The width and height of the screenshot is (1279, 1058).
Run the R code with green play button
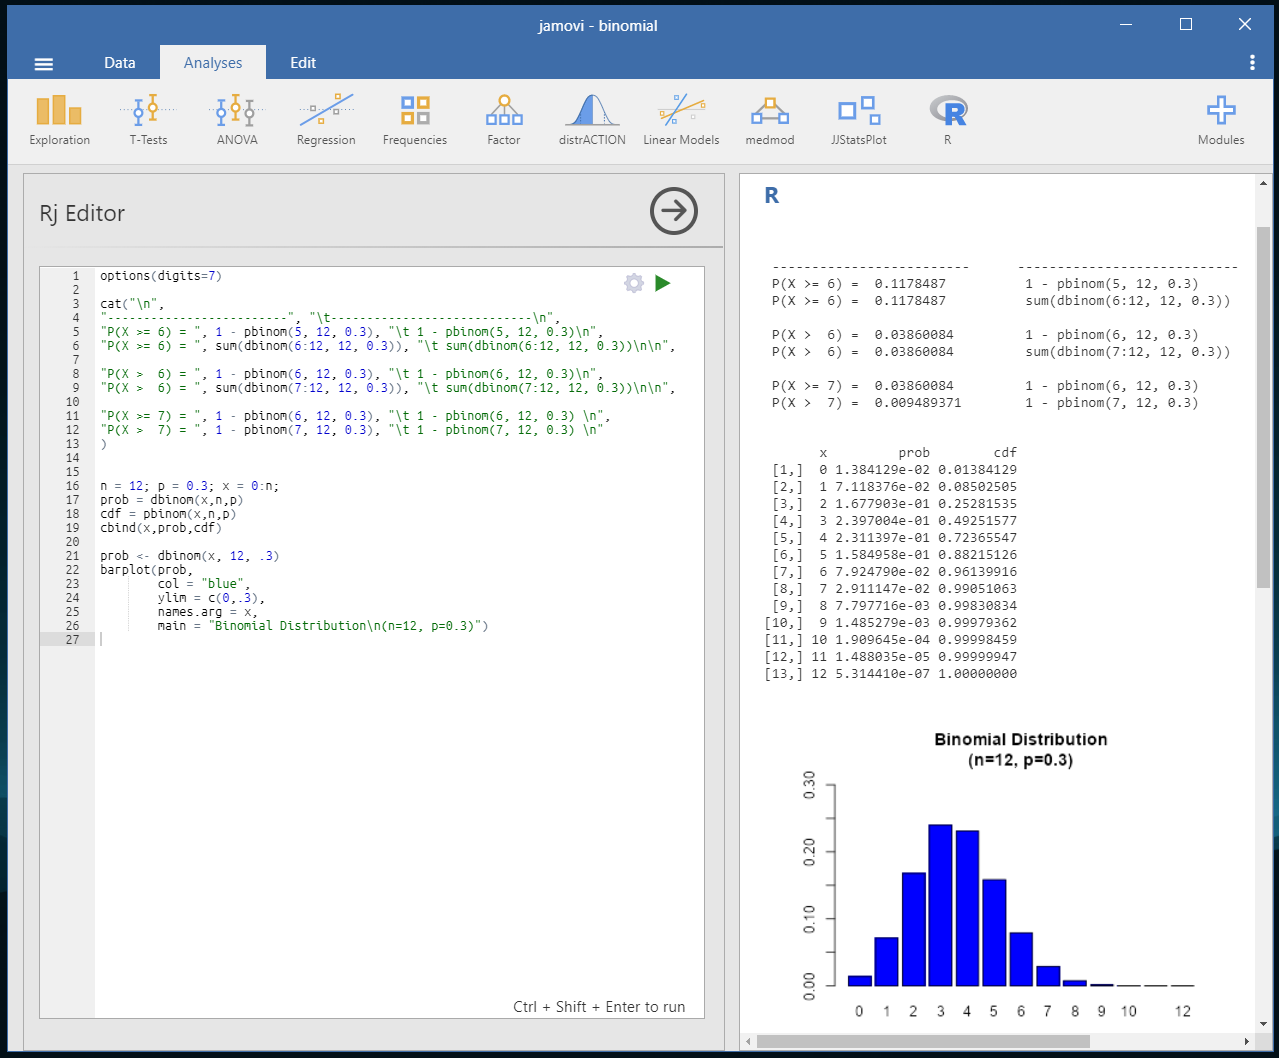[x=662, y=283]
